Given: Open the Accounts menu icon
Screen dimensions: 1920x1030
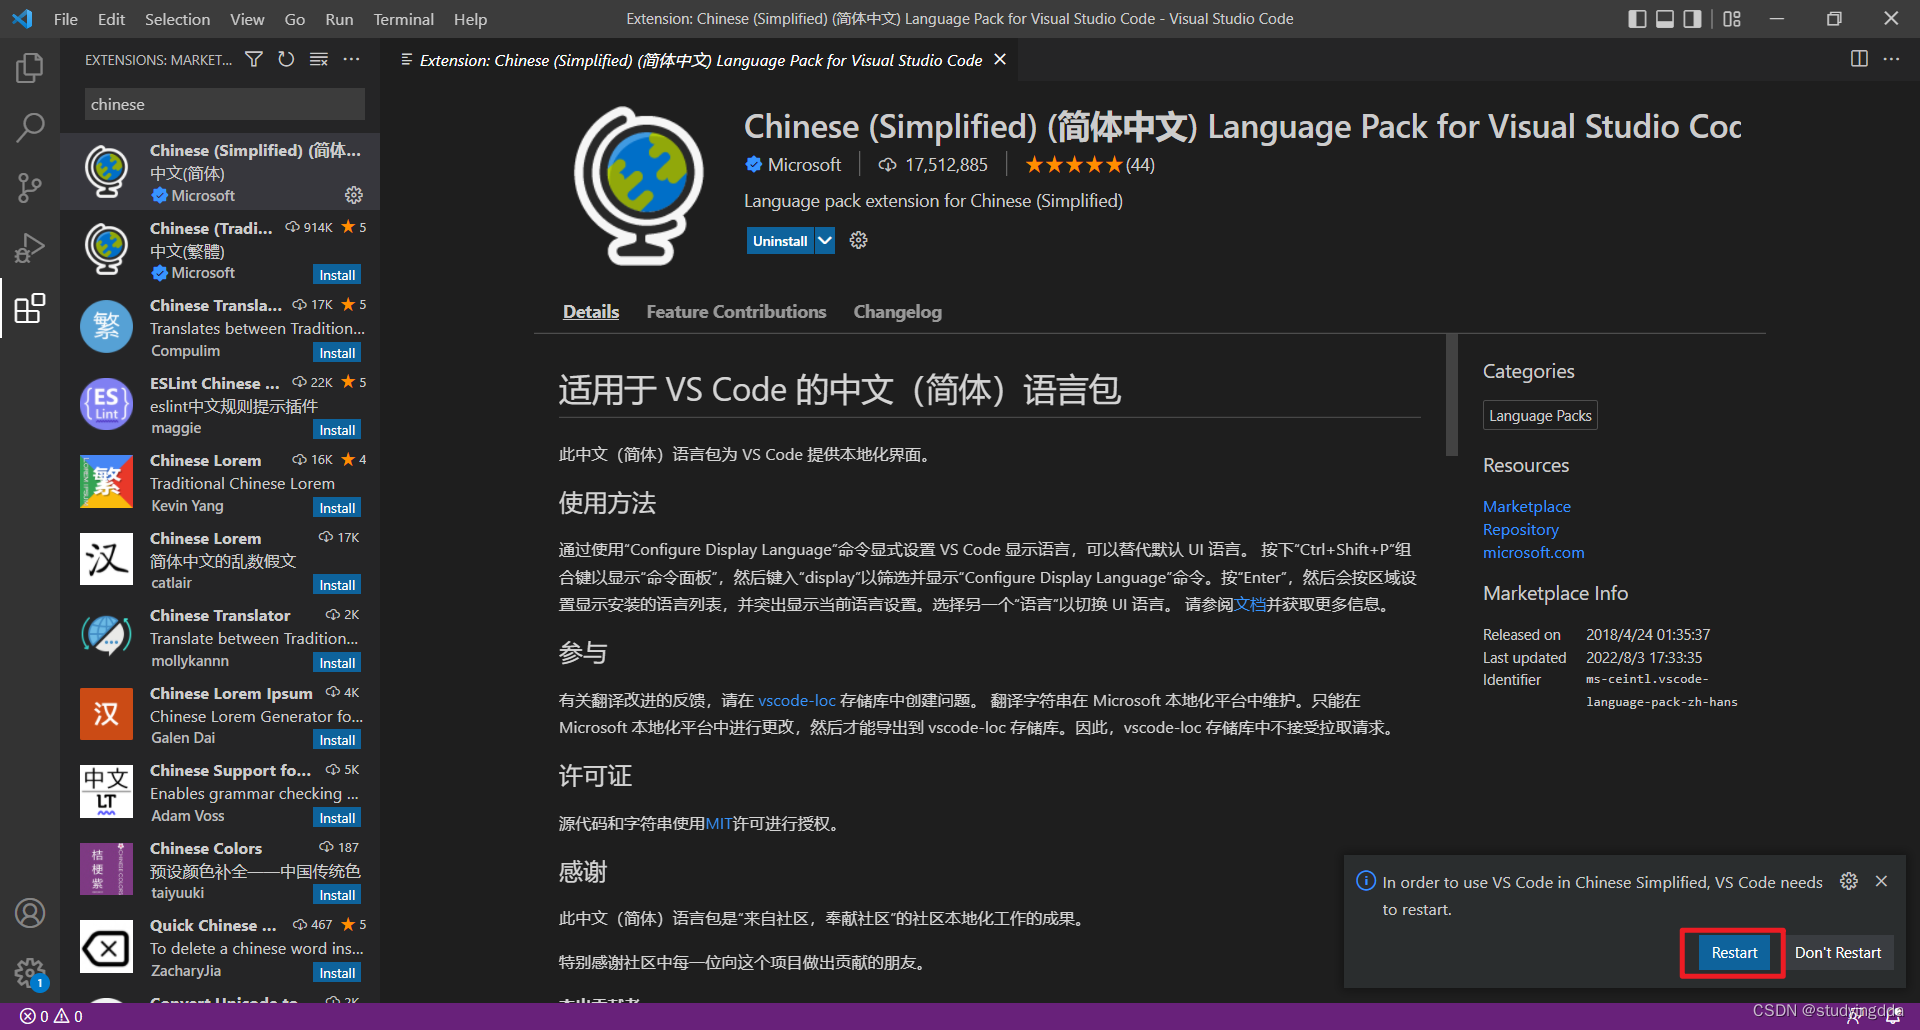Looking at the screenshot, I should [30, 913].
